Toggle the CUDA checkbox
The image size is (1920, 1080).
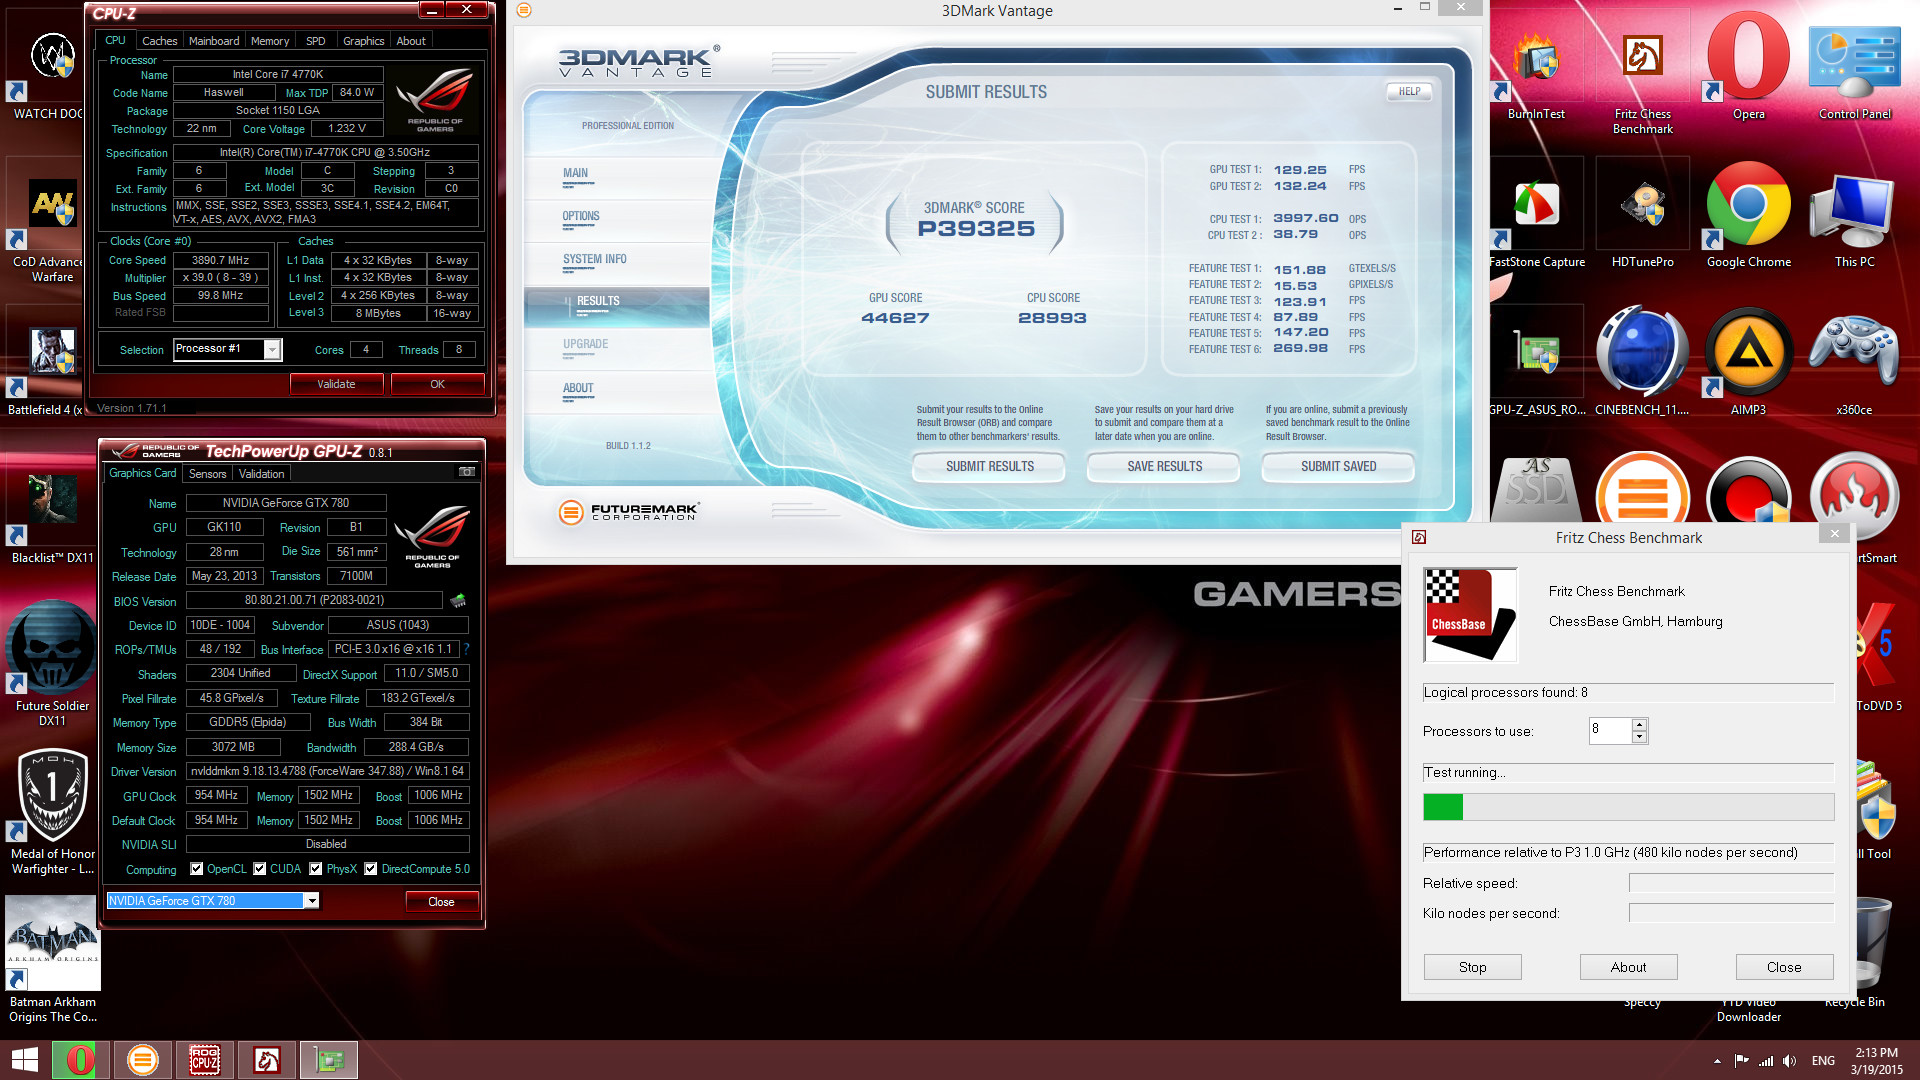[260, 869]
